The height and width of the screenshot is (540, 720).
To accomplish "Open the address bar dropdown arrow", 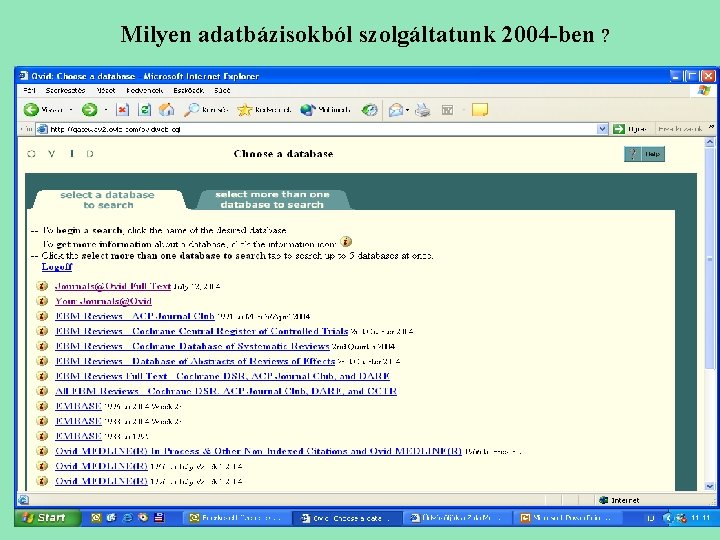I will pyautogui.click(x=602, y=129).
